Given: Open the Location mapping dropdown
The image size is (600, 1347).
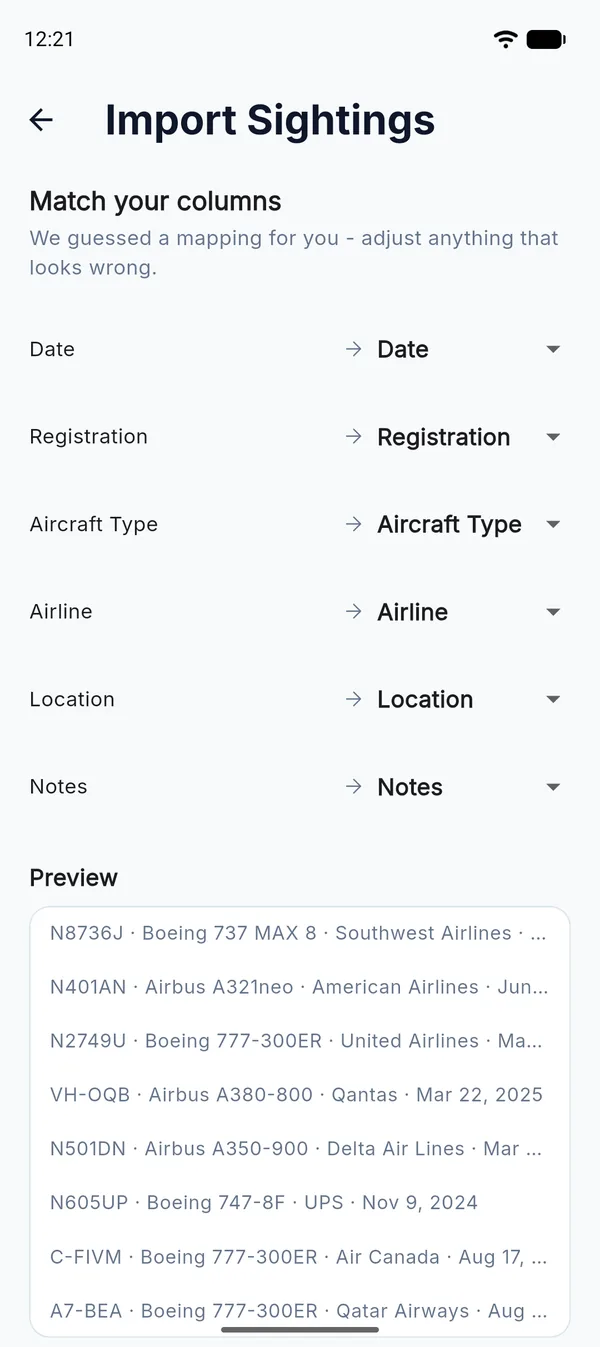Looking at the screenshot, I should click(470, 699).
